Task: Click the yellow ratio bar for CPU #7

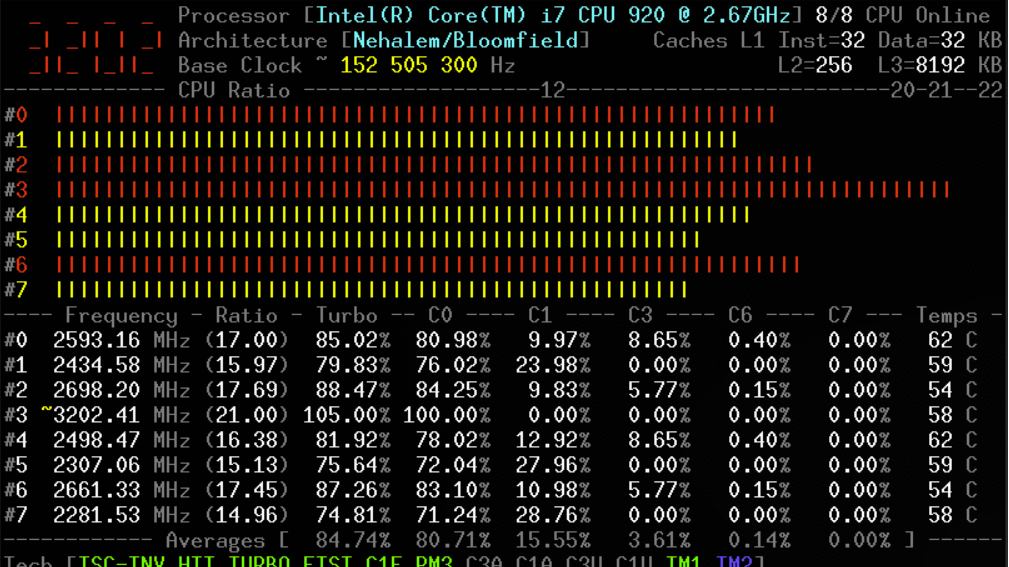Action: tap(372, 289)
